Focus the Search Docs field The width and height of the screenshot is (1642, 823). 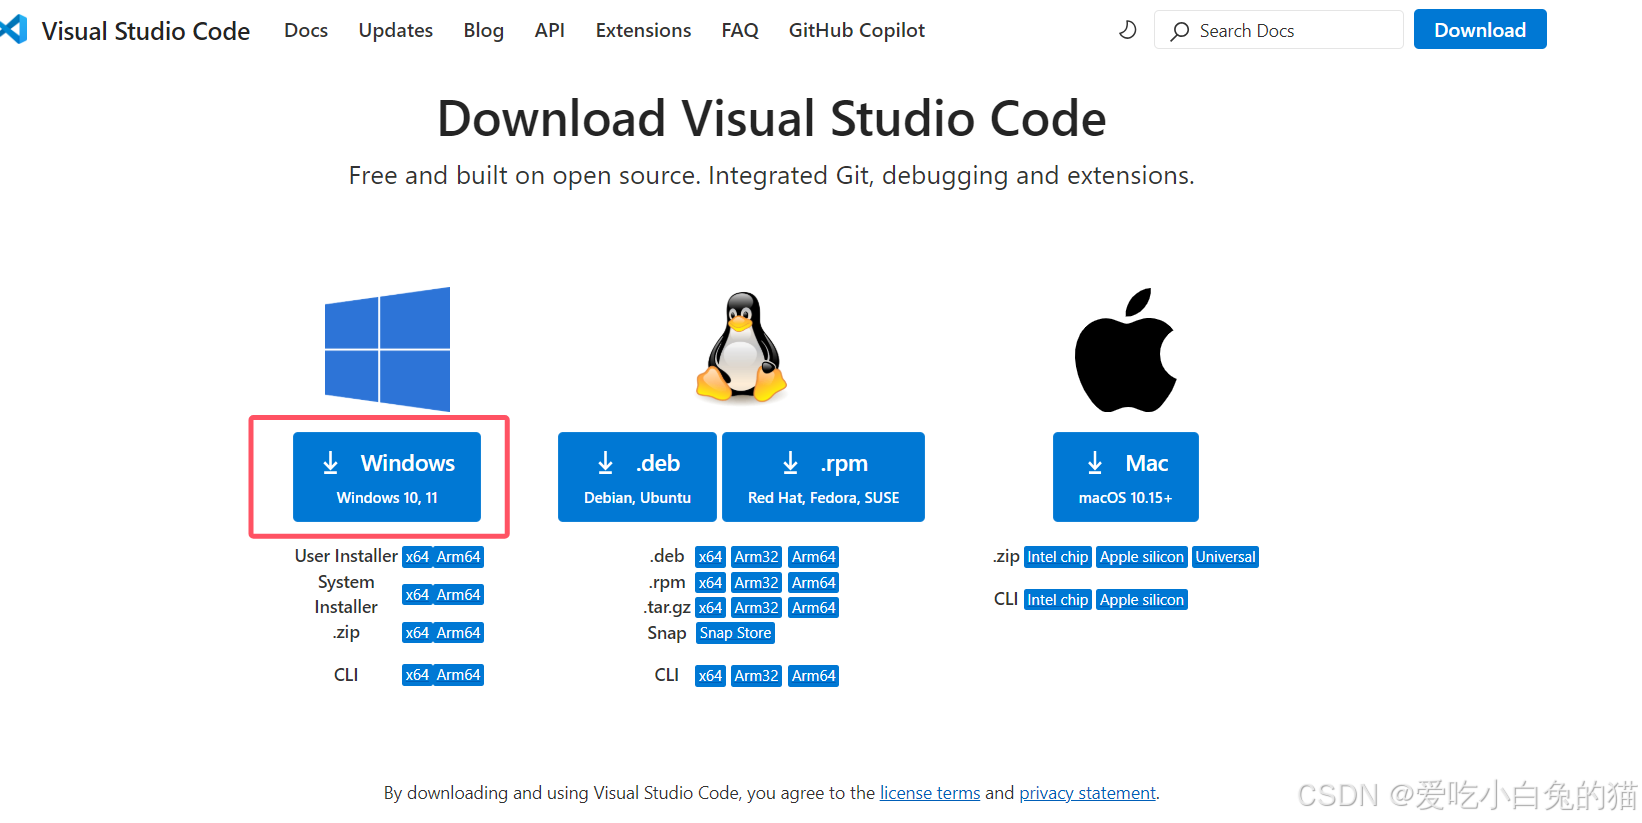point(1279,30)
